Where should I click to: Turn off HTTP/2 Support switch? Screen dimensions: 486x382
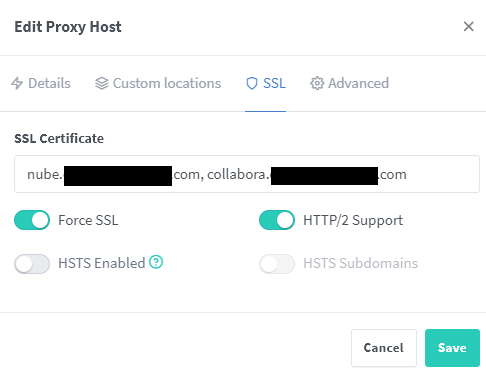[277, 220]
